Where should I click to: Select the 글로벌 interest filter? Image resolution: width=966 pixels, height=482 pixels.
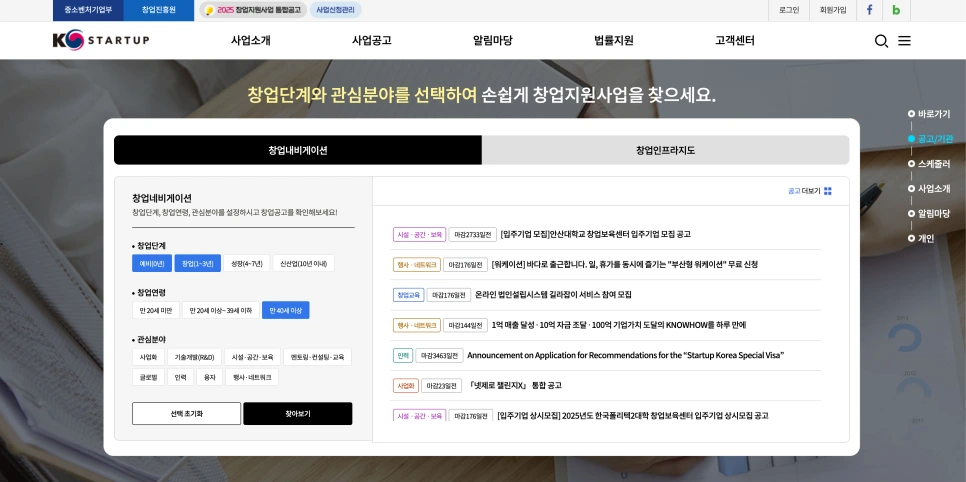(148, 377)
